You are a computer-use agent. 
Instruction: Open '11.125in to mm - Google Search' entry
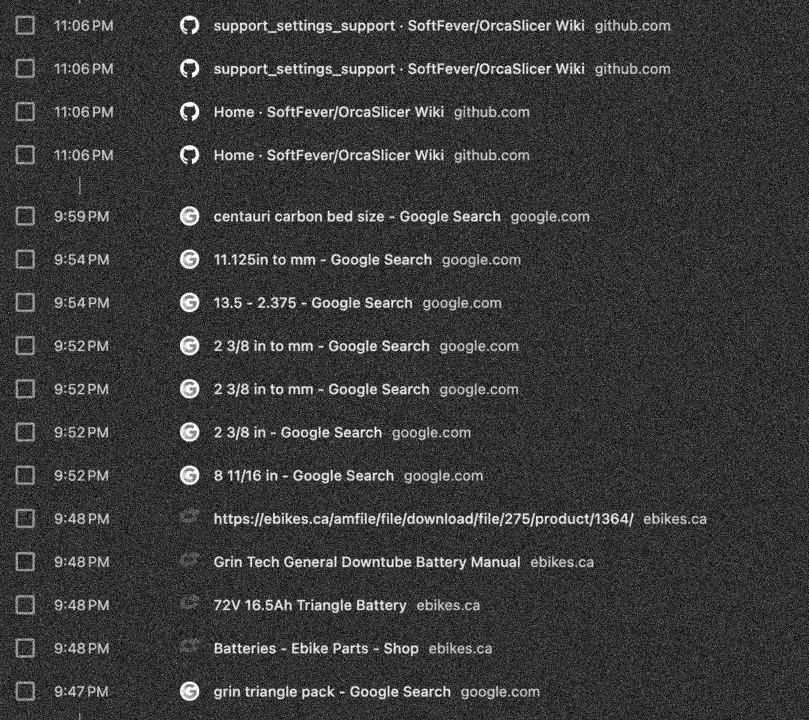coord(322,259)
